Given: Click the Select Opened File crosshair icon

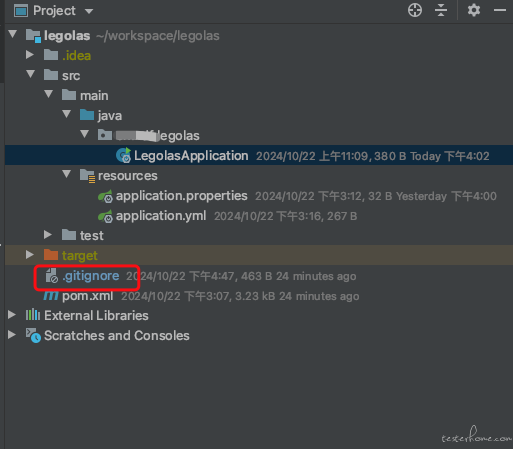Looking at the screenshot, I should (415, 10).
